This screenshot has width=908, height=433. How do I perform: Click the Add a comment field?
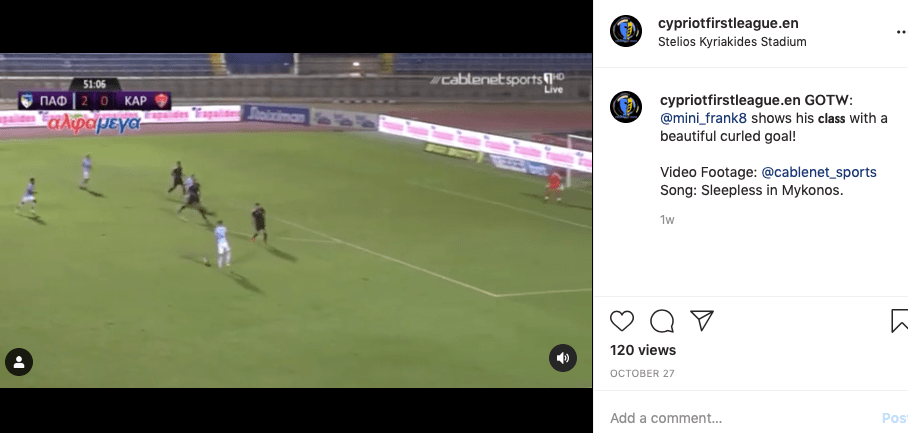(741, 418)
